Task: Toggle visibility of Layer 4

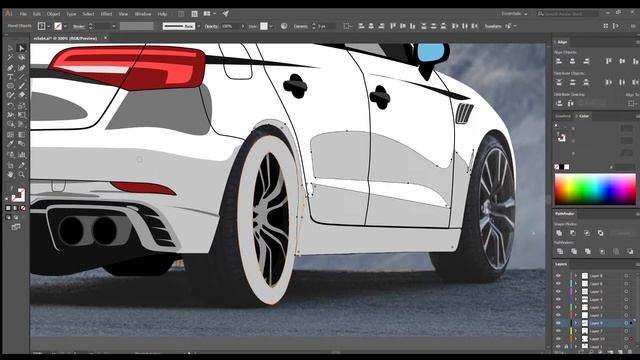Action: tap(558, 300)
